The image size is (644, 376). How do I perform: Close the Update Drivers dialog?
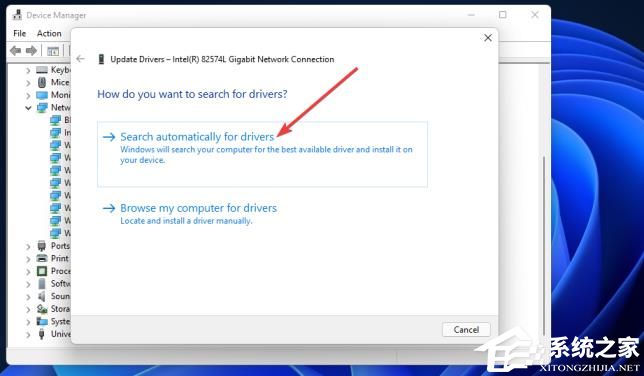488,38
